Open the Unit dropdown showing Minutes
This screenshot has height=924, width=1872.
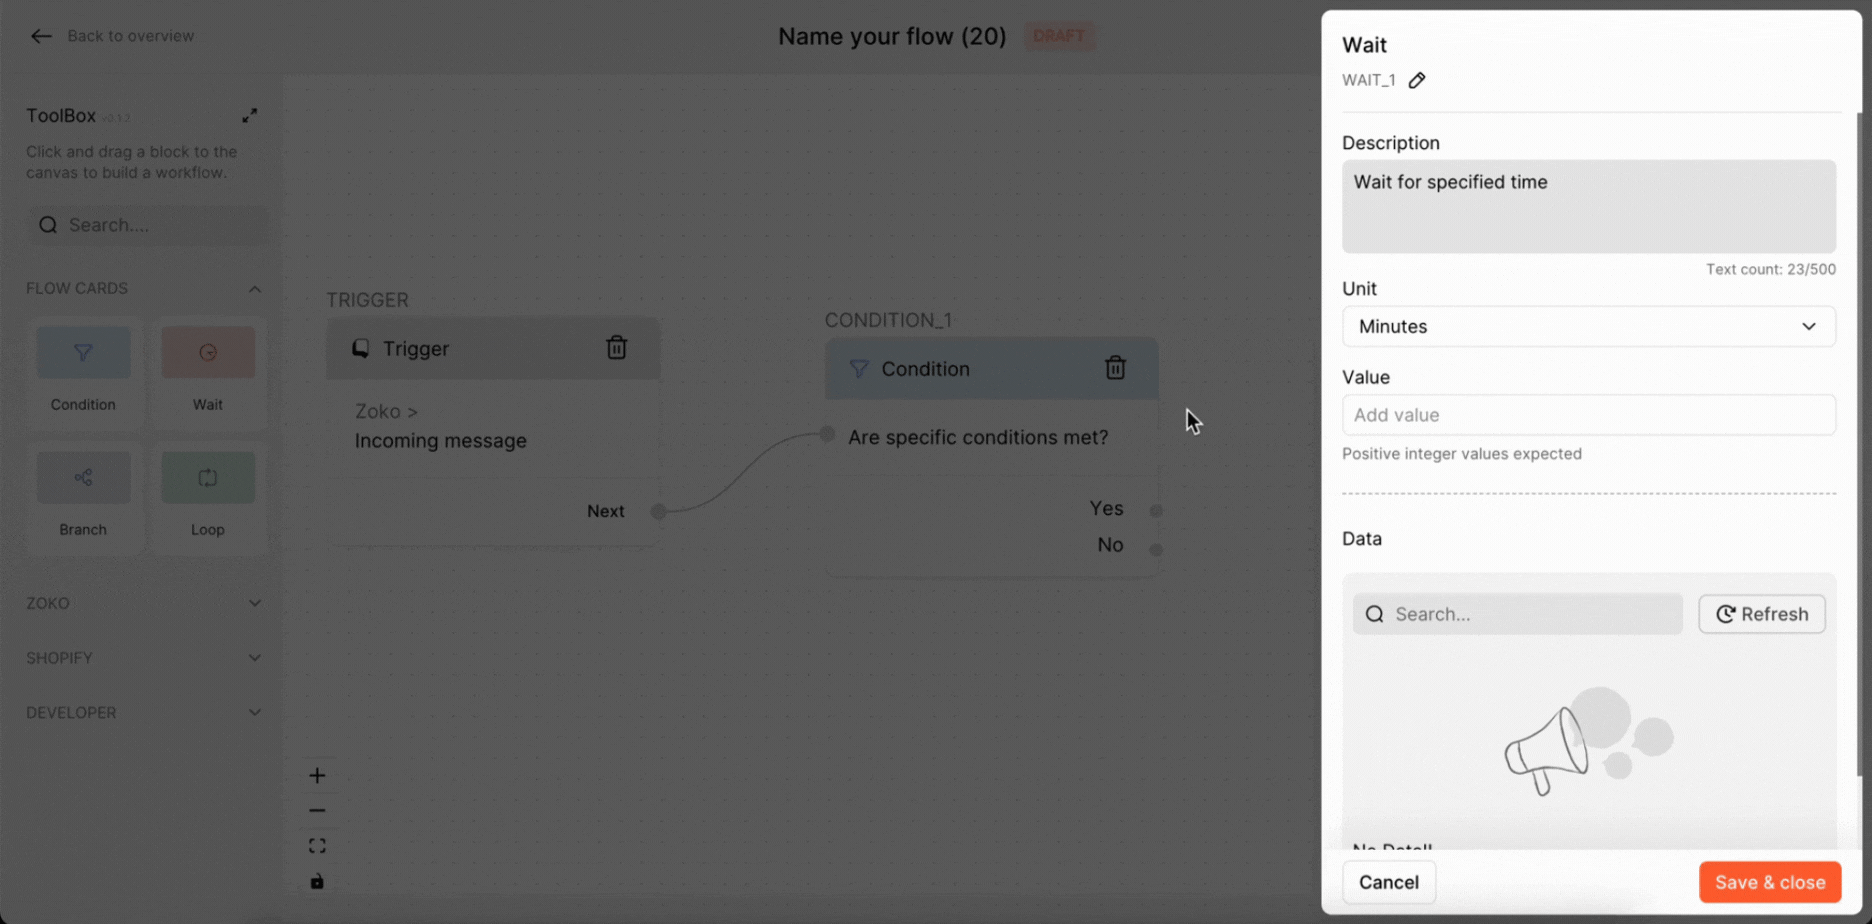[1589, 327]
